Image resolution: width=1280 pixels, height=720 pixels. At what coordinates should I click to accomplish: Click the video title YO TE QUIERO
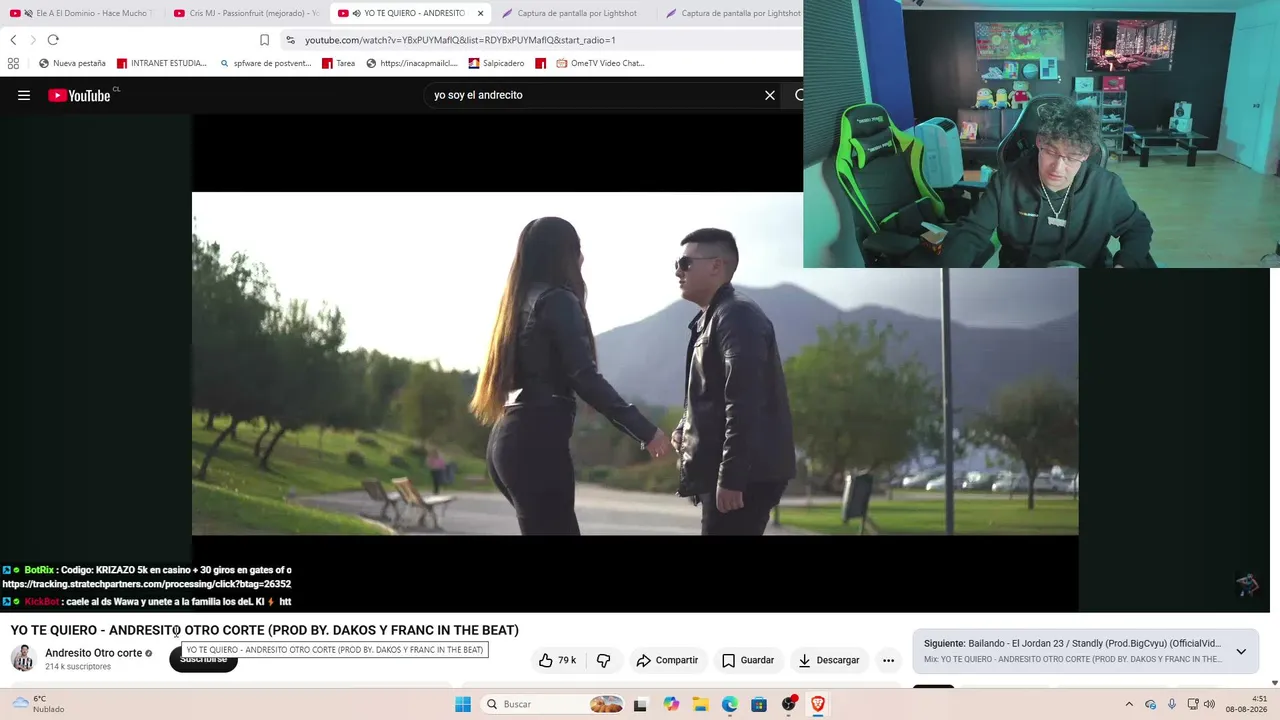pyautogui.click(x=265, y=630)
